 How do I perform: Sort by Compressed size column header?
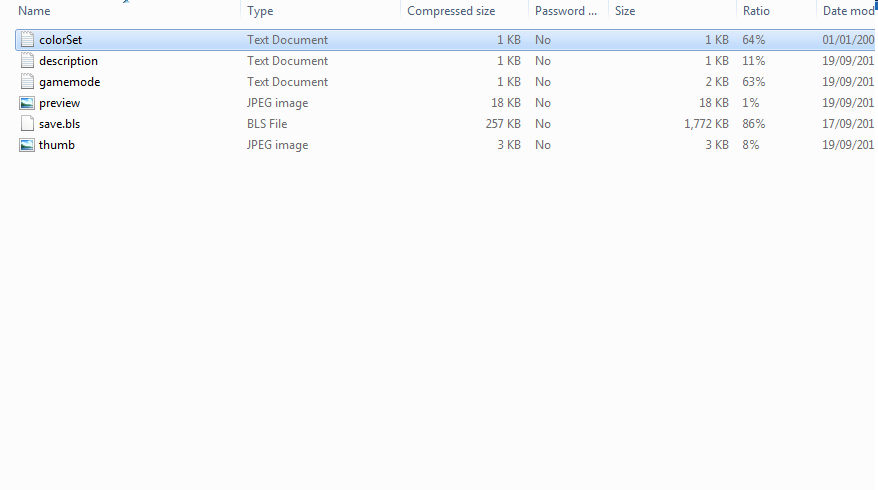[x=451, y=11]
